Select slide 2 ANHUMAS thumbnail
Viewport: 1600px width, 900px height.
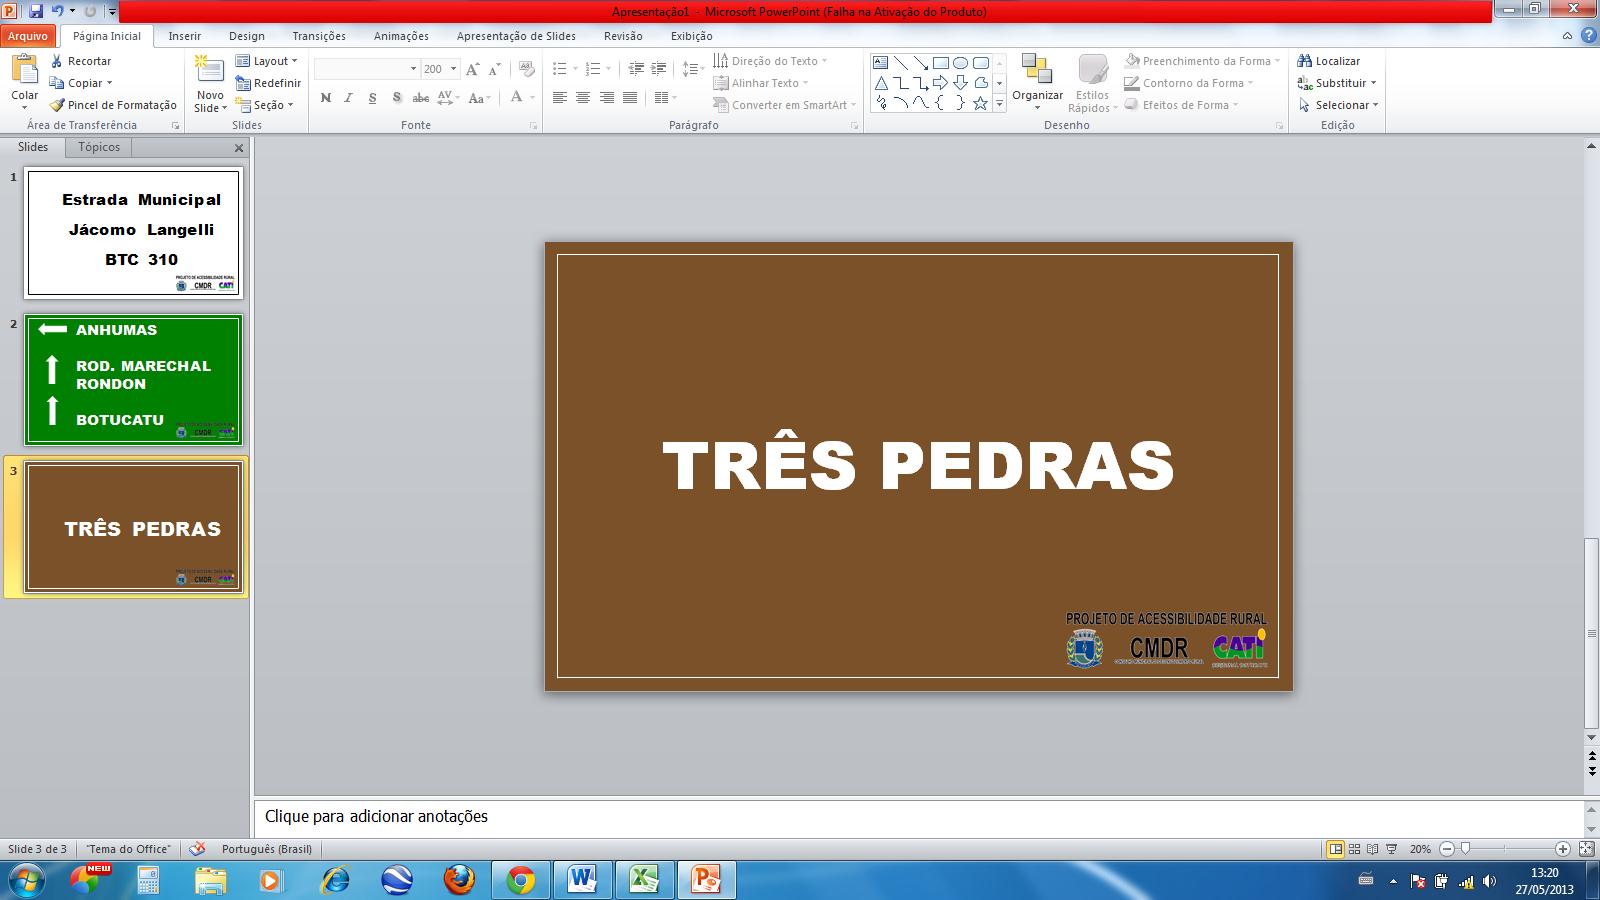pos(134,380)
